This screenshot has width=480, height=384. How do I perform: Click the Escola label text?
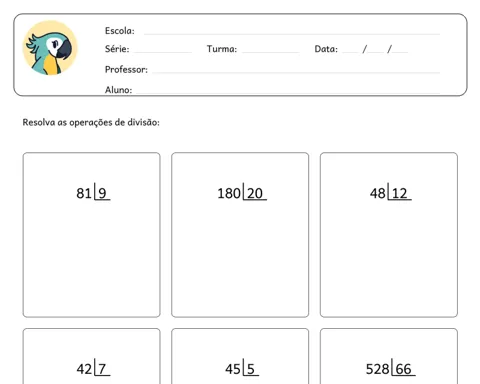pyautogui.click(x=120, y=31)
